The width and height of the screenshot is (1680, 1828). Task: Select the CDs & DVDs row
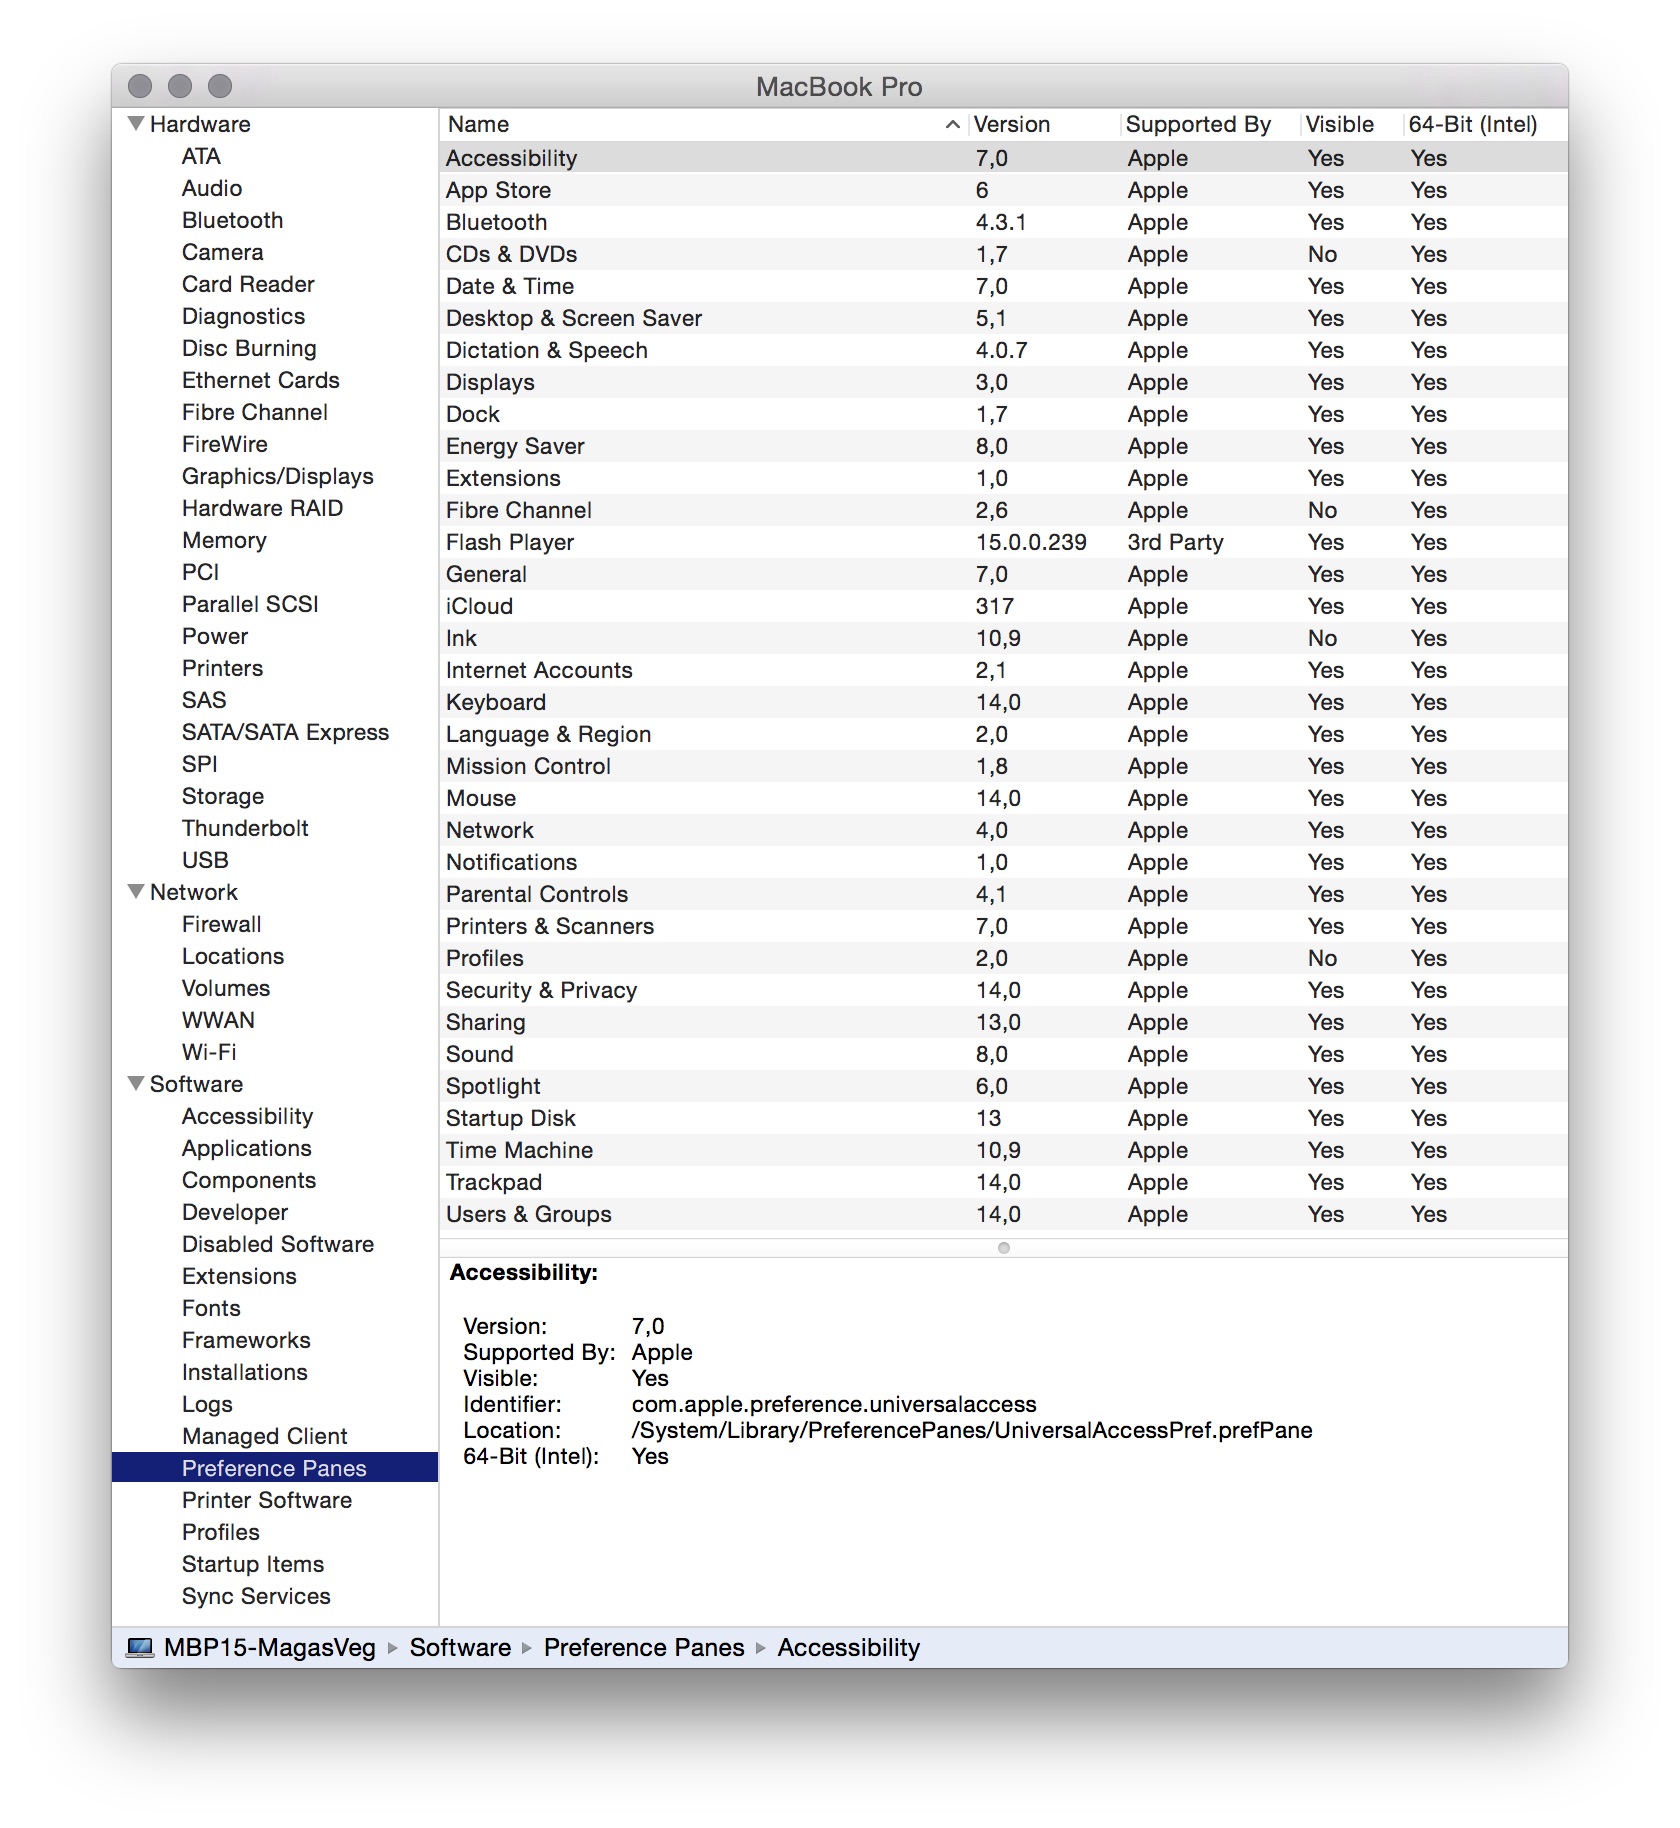click(x=1003, y=254)
